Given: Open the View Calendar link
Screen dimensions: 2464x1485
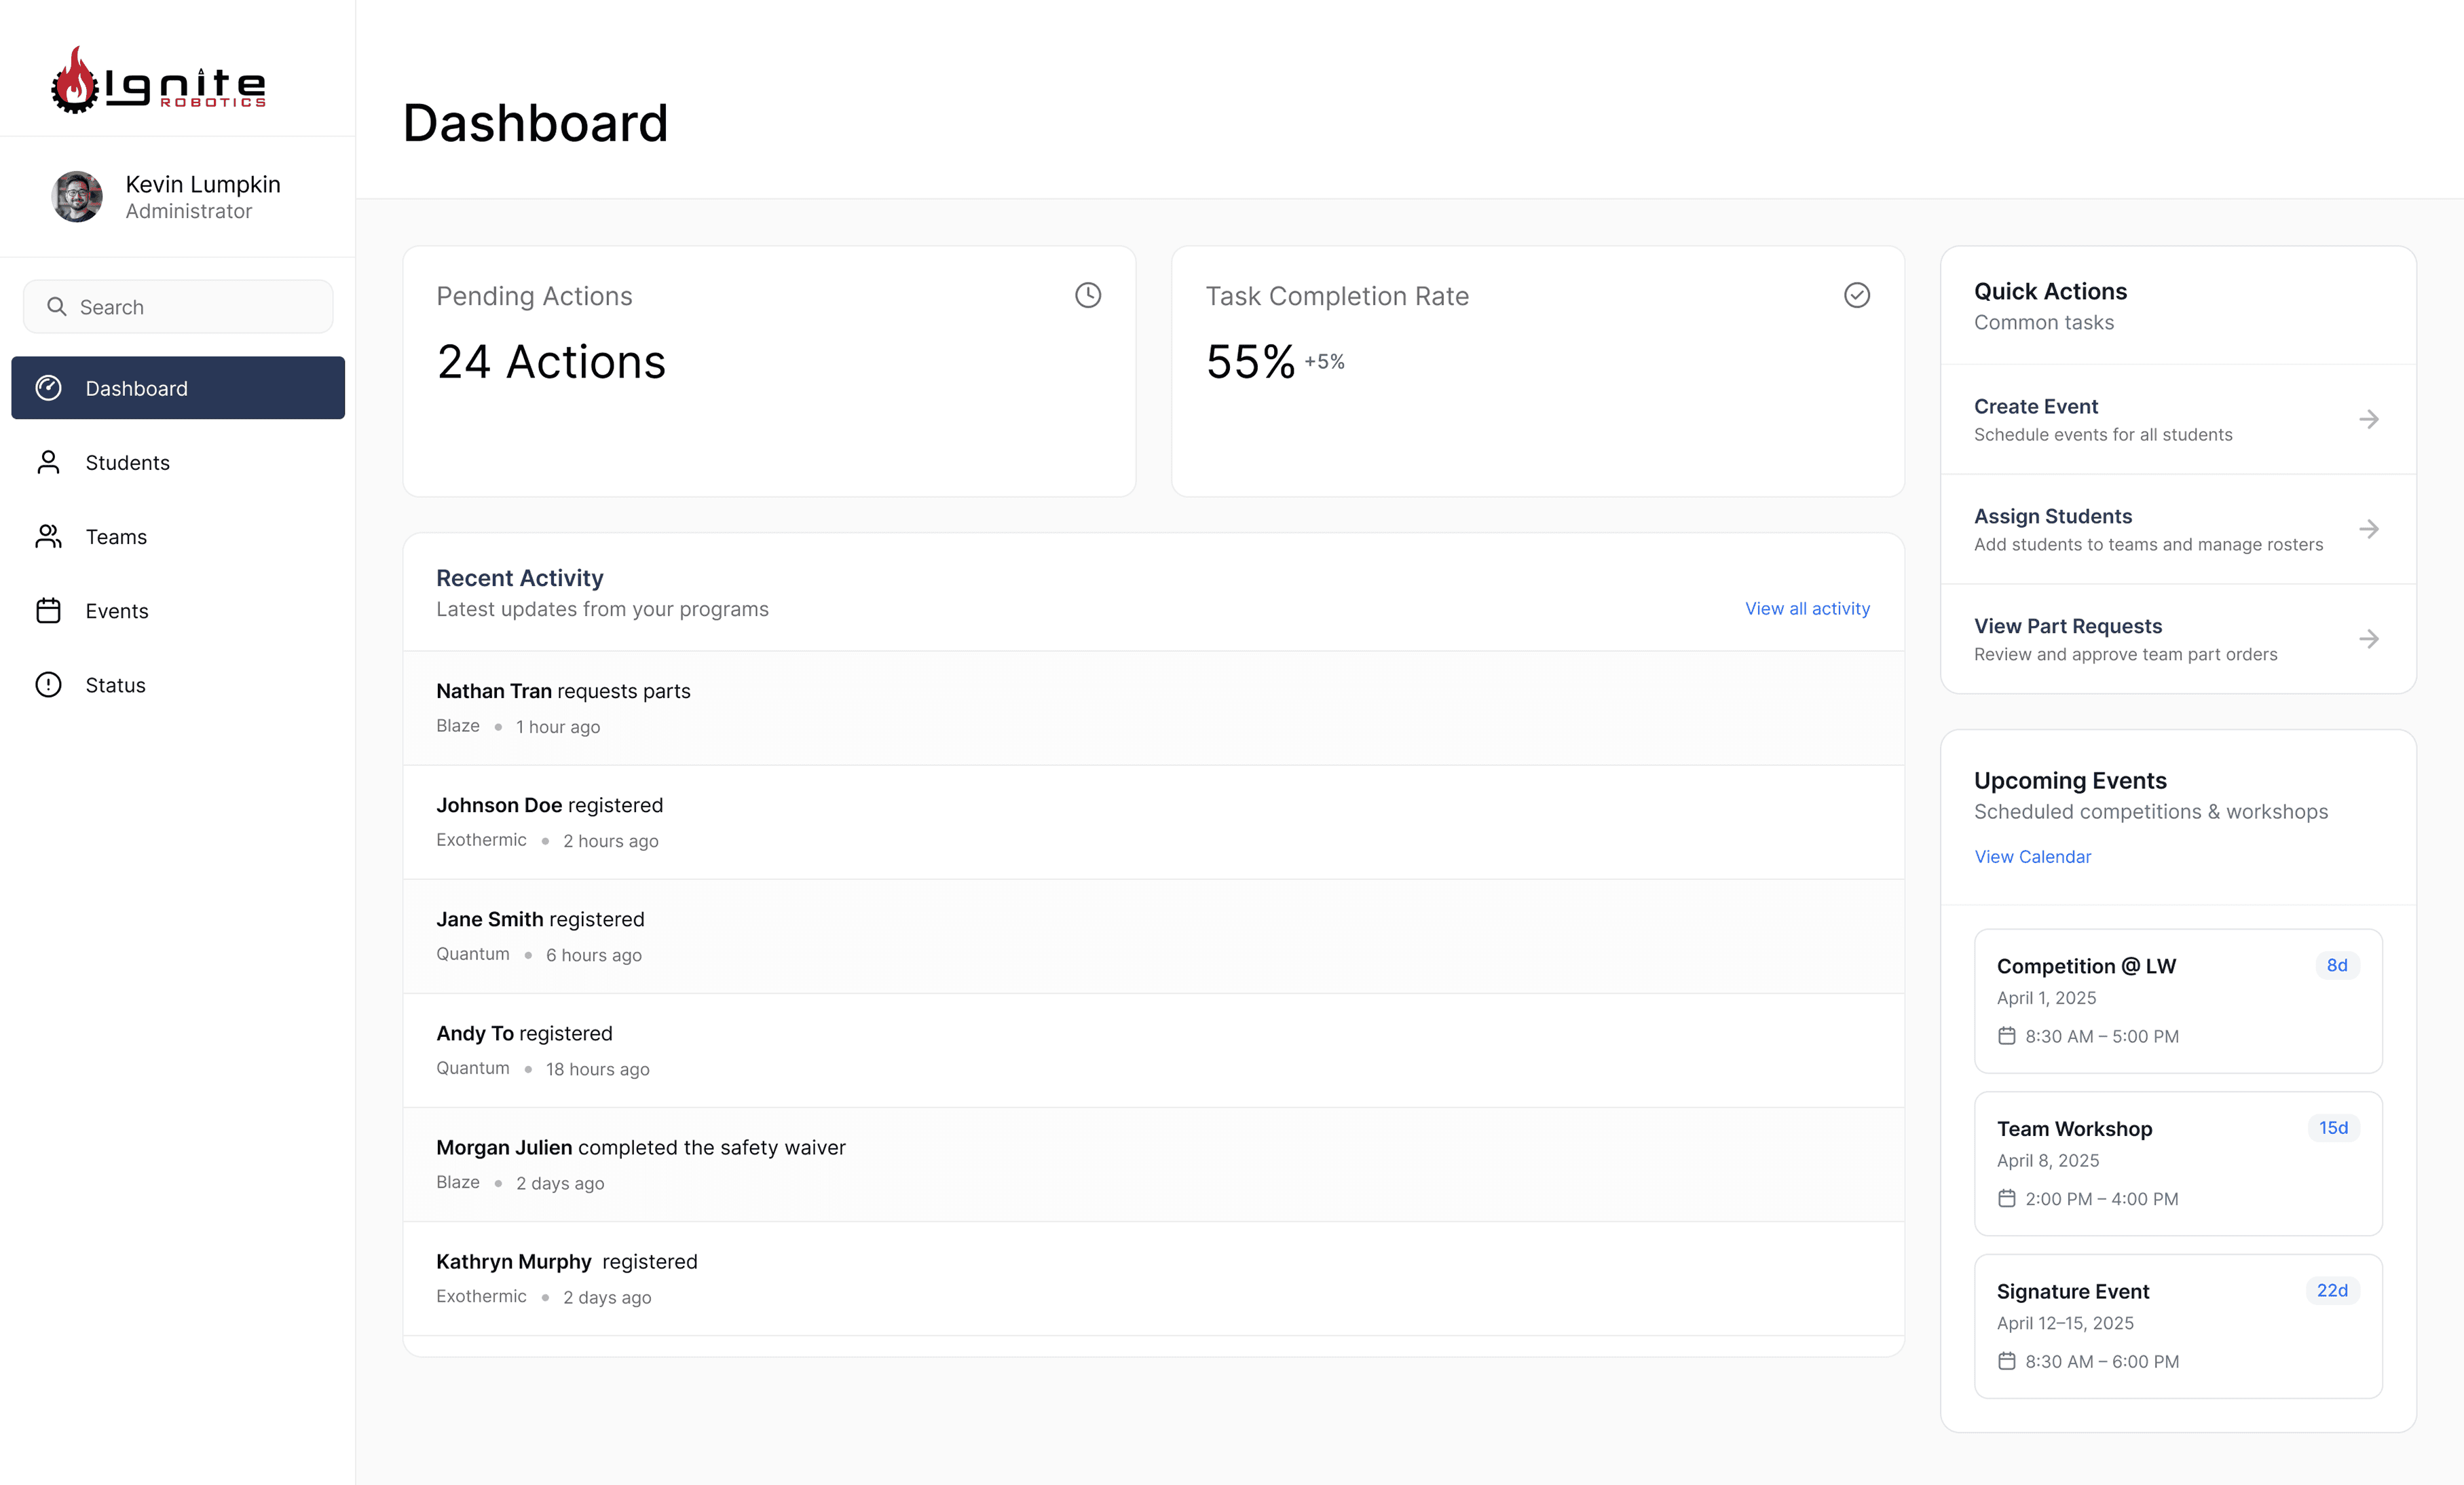Looking at the screenshot, I should point(2031,856).
